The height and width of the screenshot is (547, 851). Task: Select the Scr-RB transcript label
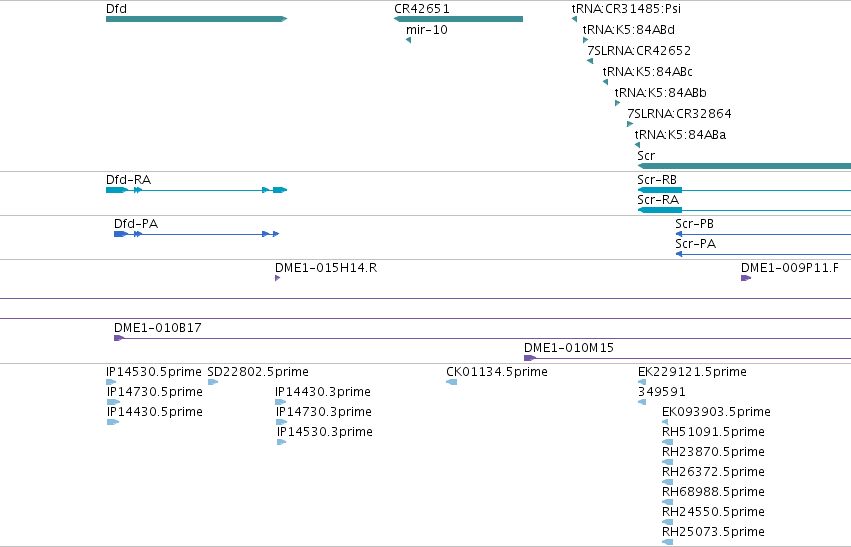click(x=657, y=180)
